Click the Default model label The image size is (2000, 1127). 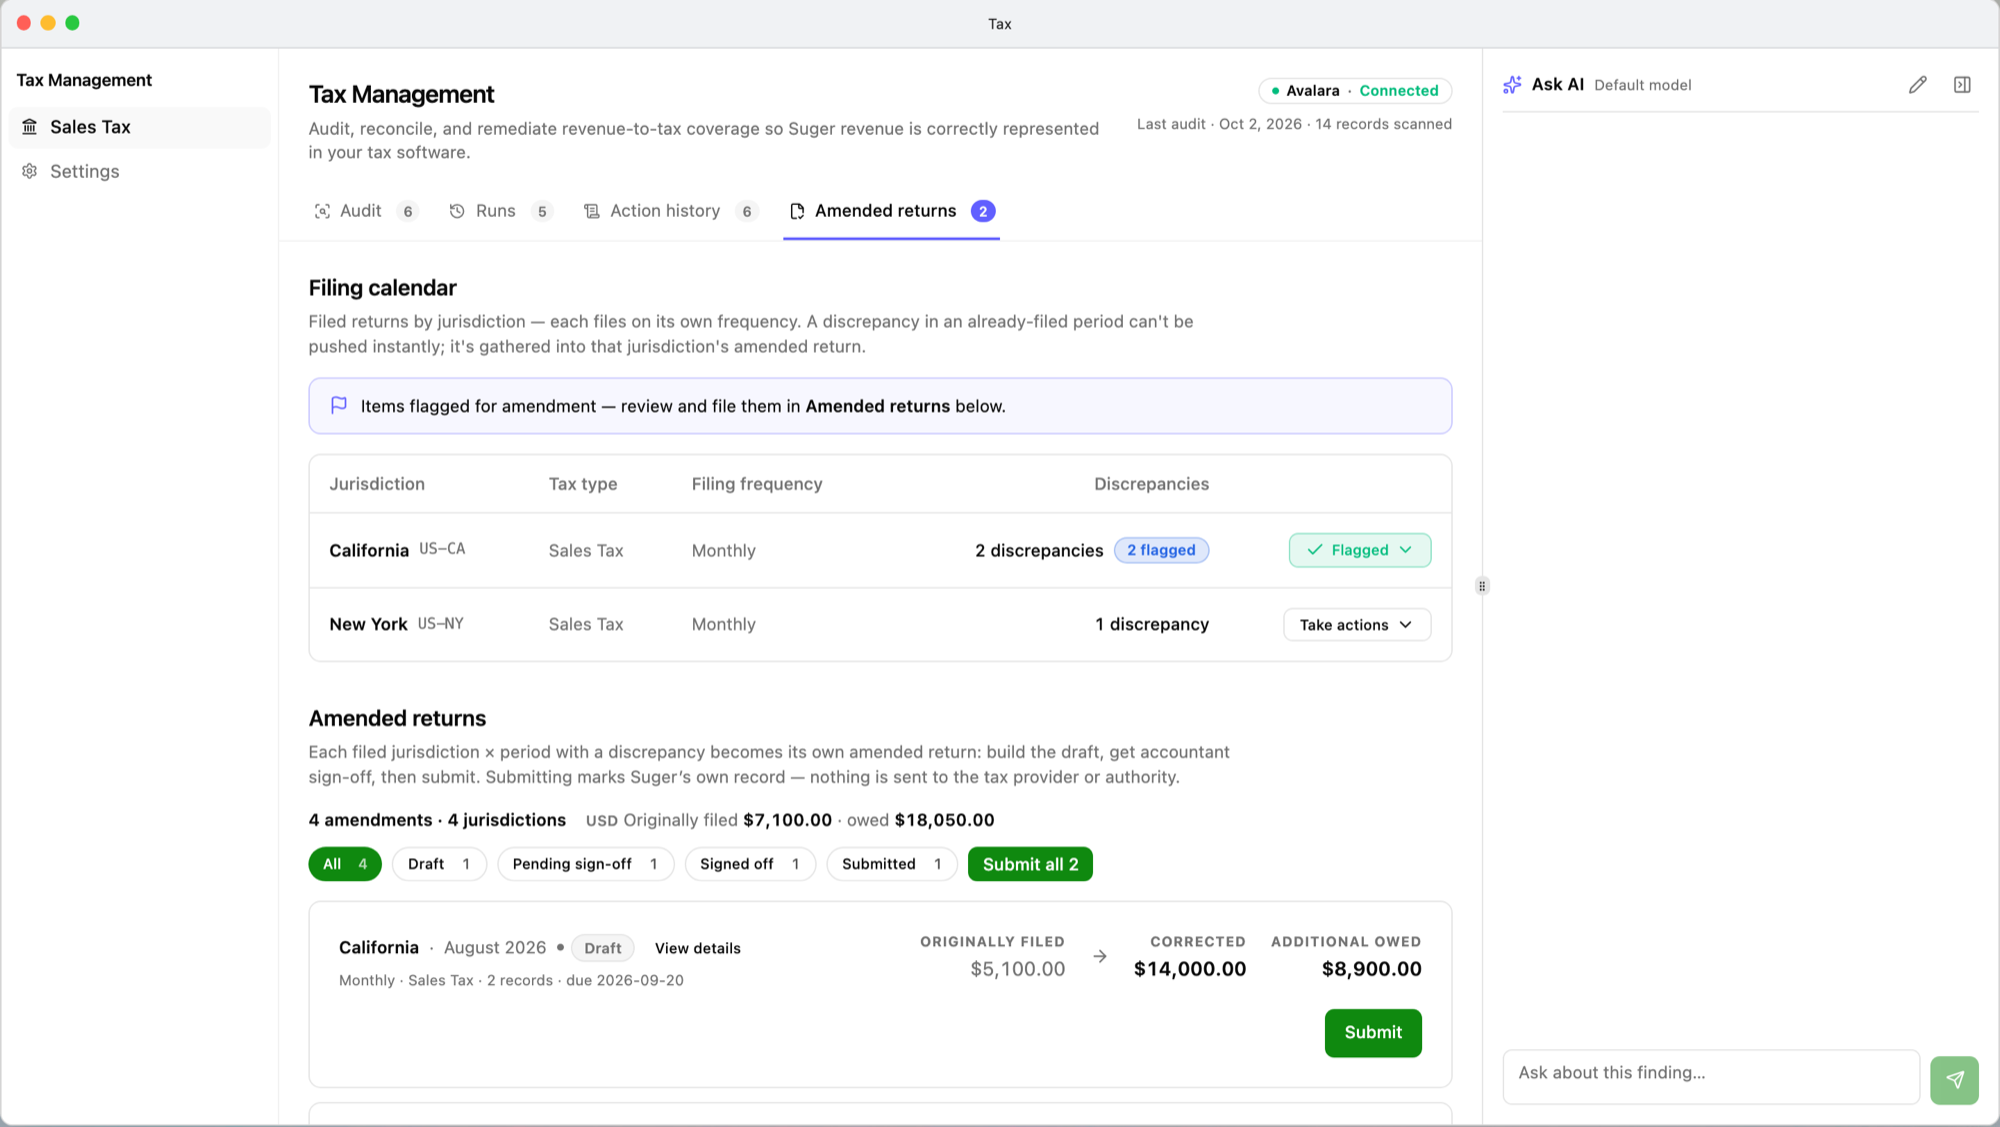coord(1642,85)
